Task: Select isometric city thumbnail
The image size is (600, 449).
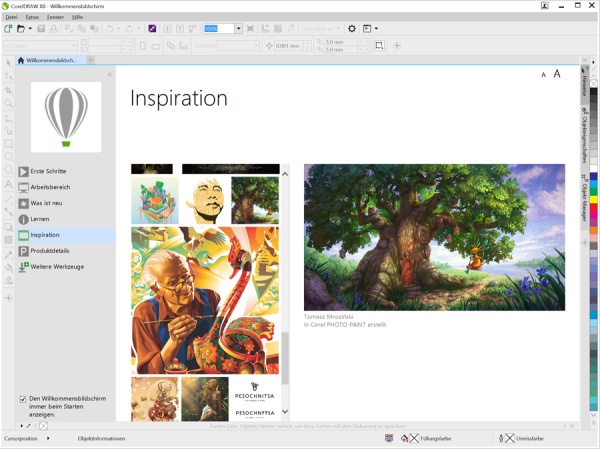Action: pos(155,200)
